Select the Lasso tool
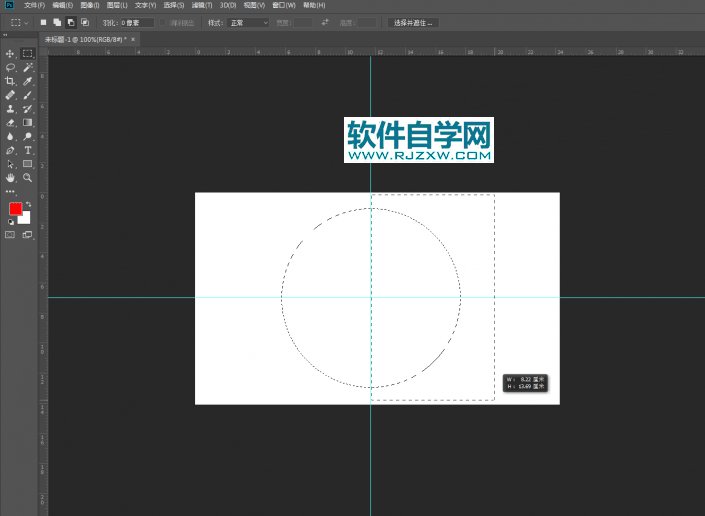This screenshot has height=516, width=705. (10, 67)
